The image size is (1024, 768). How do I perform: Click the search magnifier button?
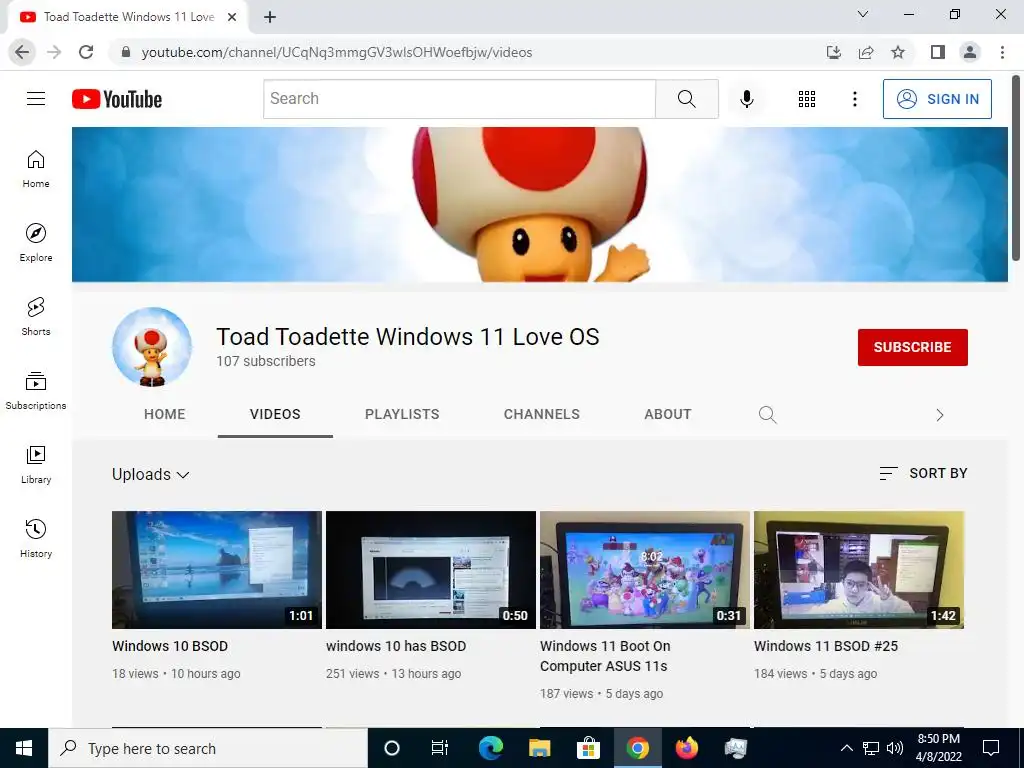click(686, 99)
